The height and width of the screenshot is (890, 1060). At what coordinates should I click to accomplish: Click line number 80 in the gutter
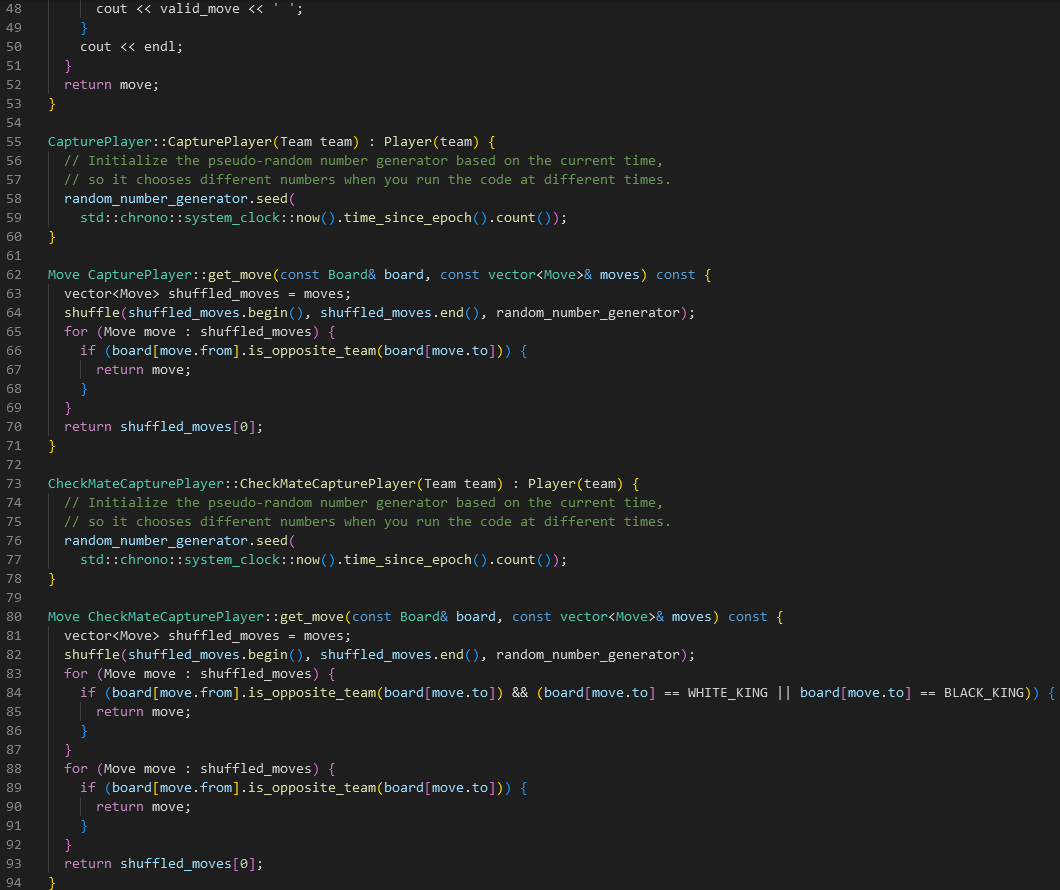[14, 616]
